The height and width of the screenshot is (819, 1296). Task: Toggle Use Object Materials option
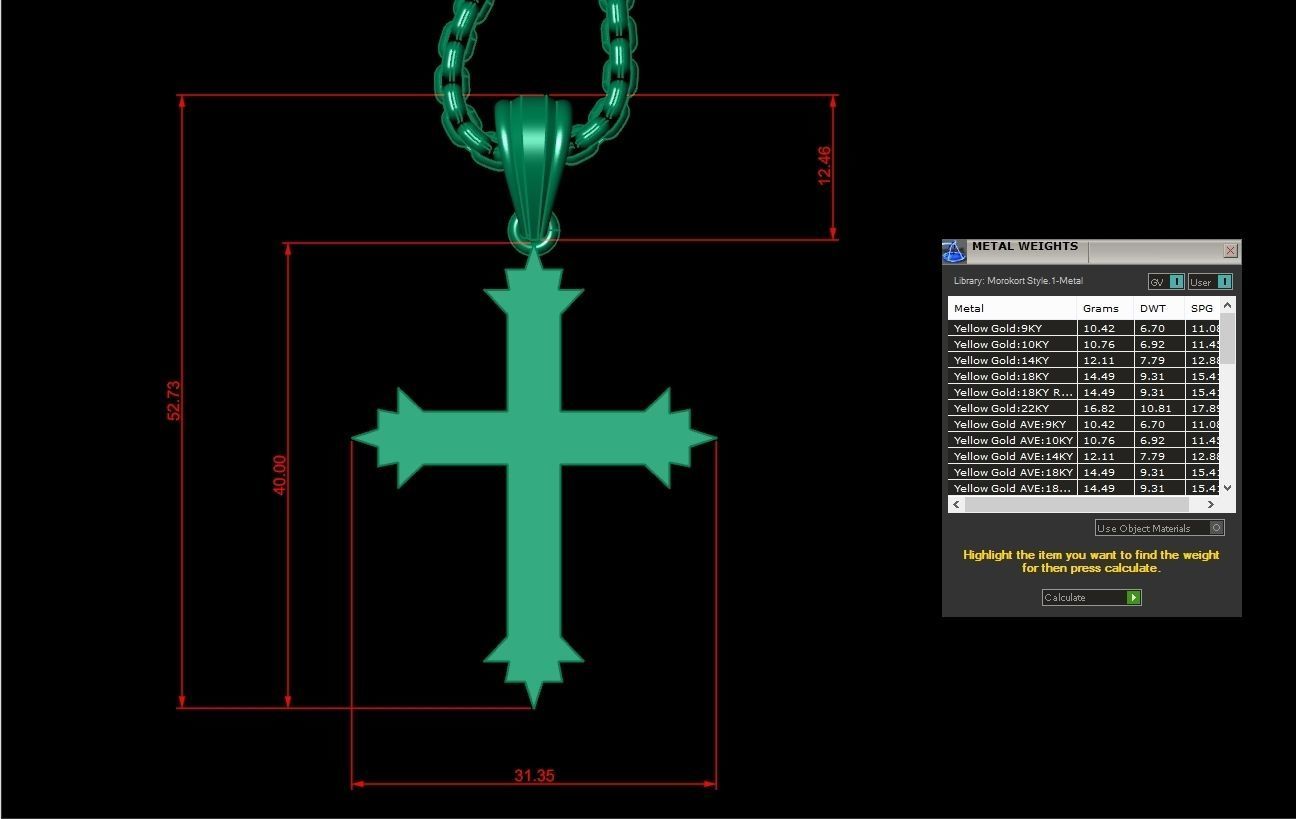coord(1159,528)
